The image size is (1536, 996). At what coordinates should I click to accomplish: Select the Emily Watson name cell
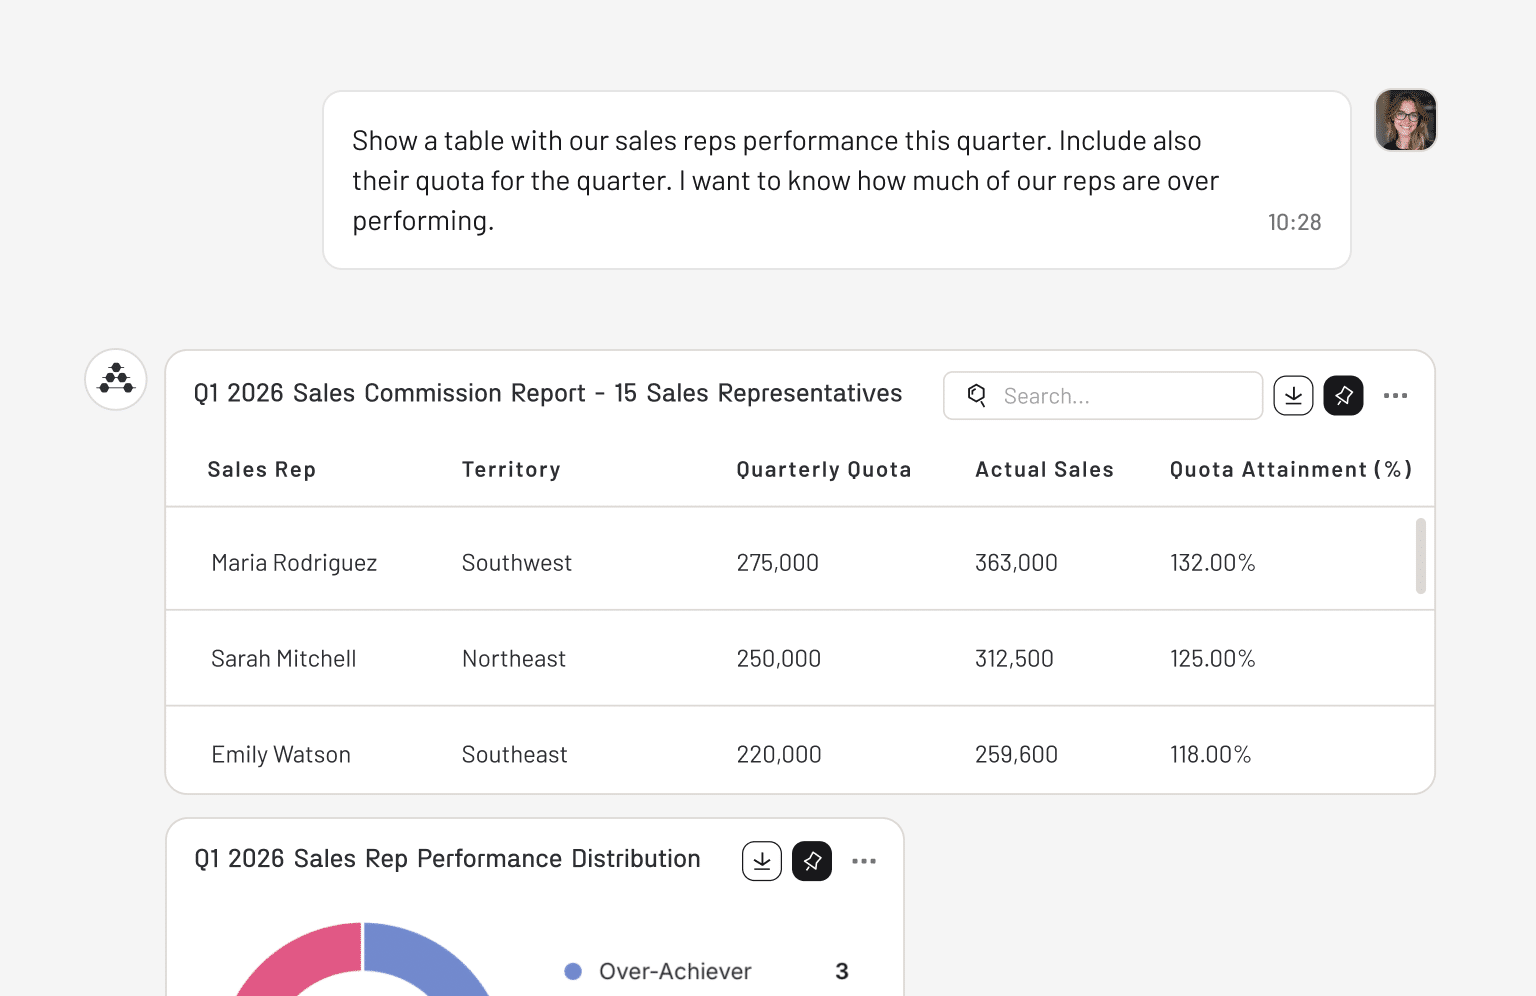tap(281, 755)
